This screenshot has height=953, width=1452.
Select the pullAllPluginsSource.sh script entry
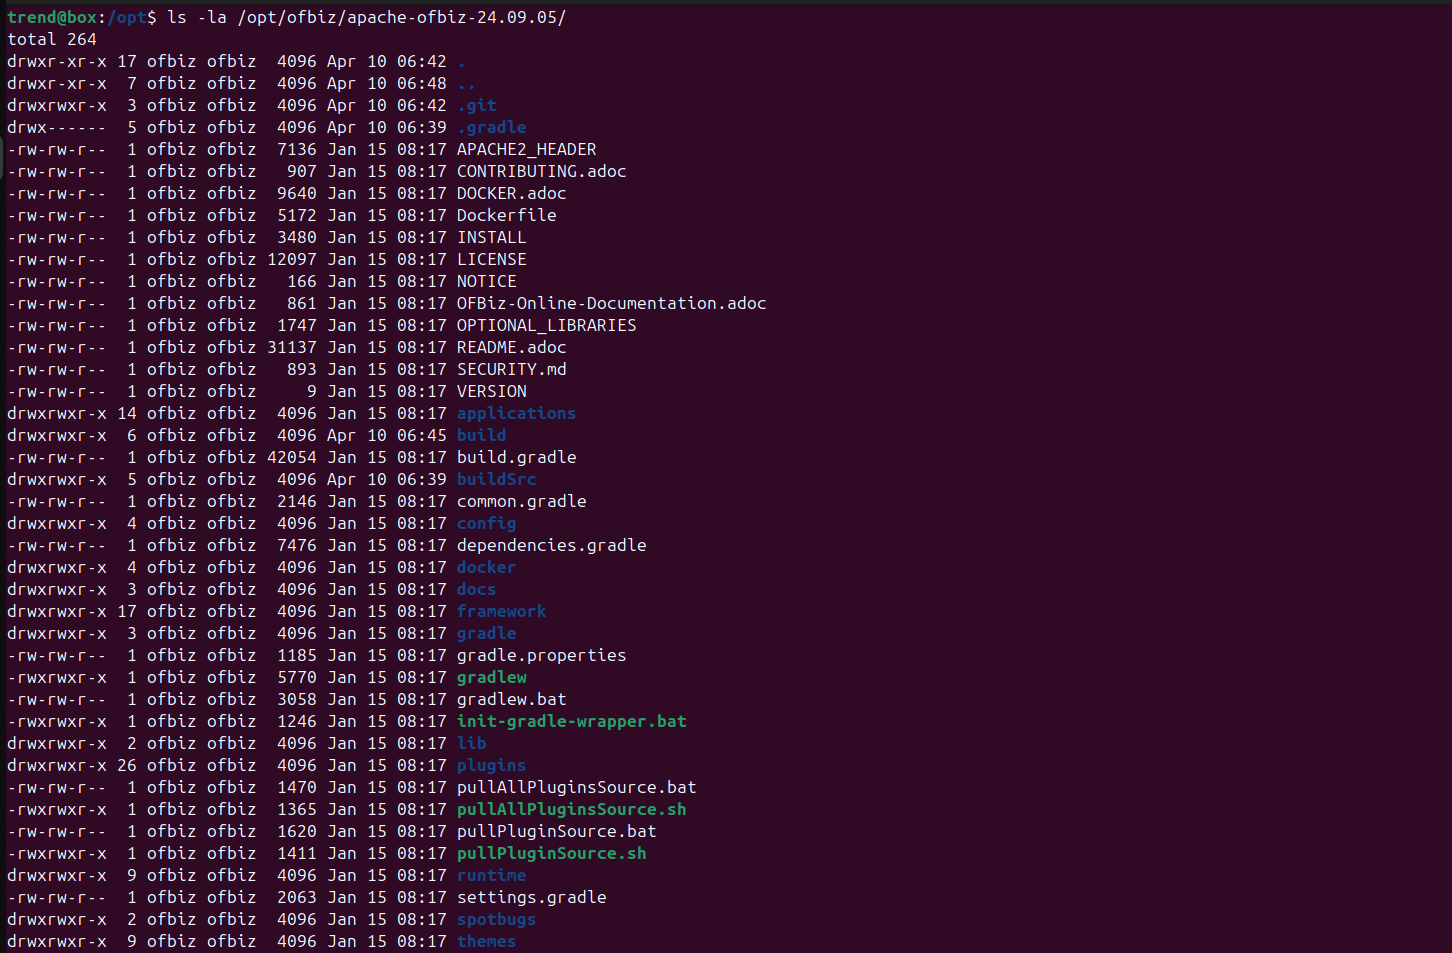coord(571,809)
